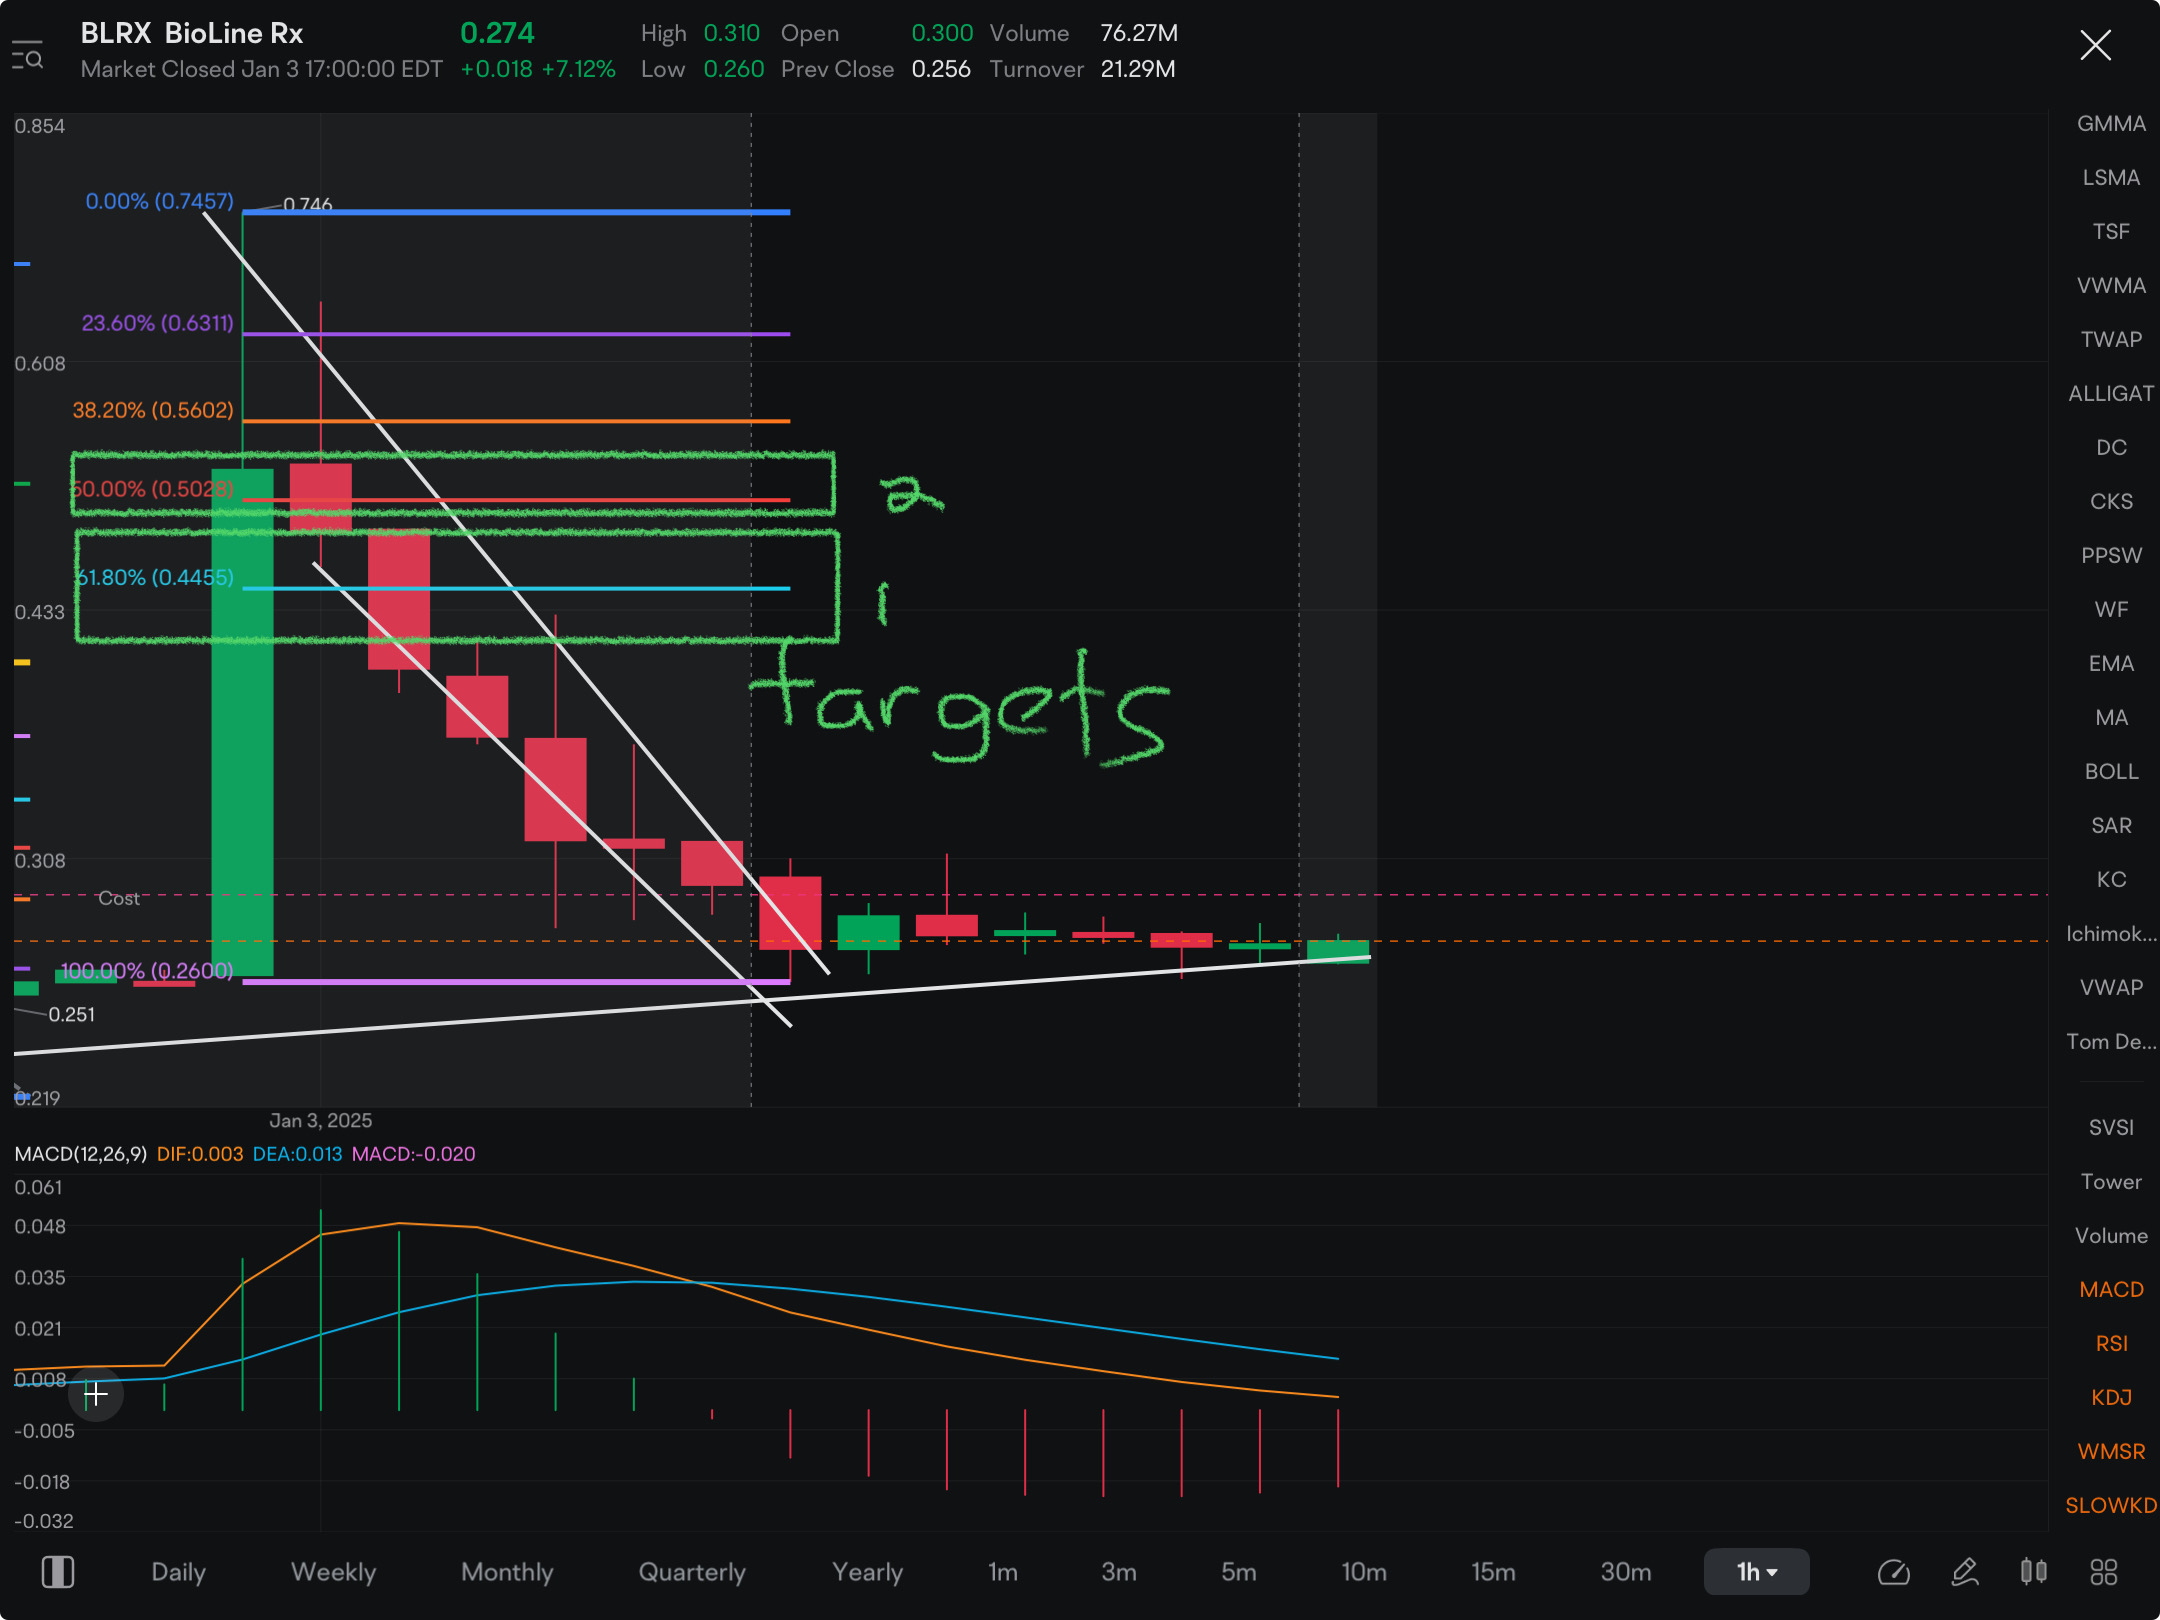Select the large green hourly candle
The width and height of the screenshot is (2160, 1620).
[x=242, y=722]
